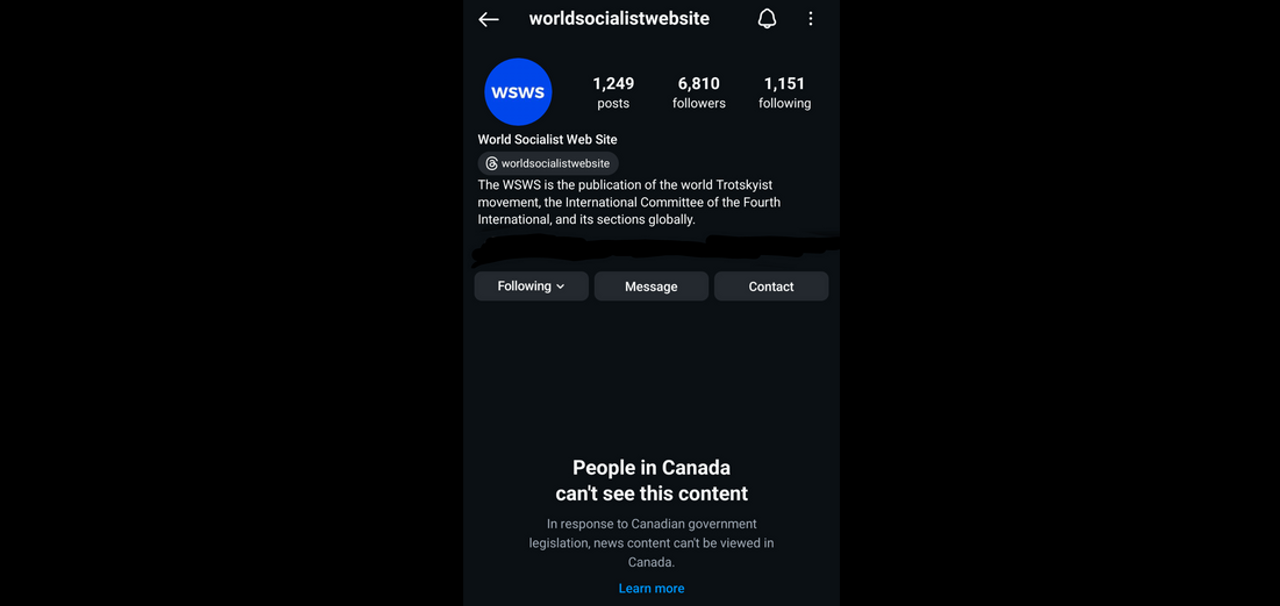Tap the bio text about the WSWS publication
The height and width of the screenshot is (606, 1280).
click(x=629, y=202)
